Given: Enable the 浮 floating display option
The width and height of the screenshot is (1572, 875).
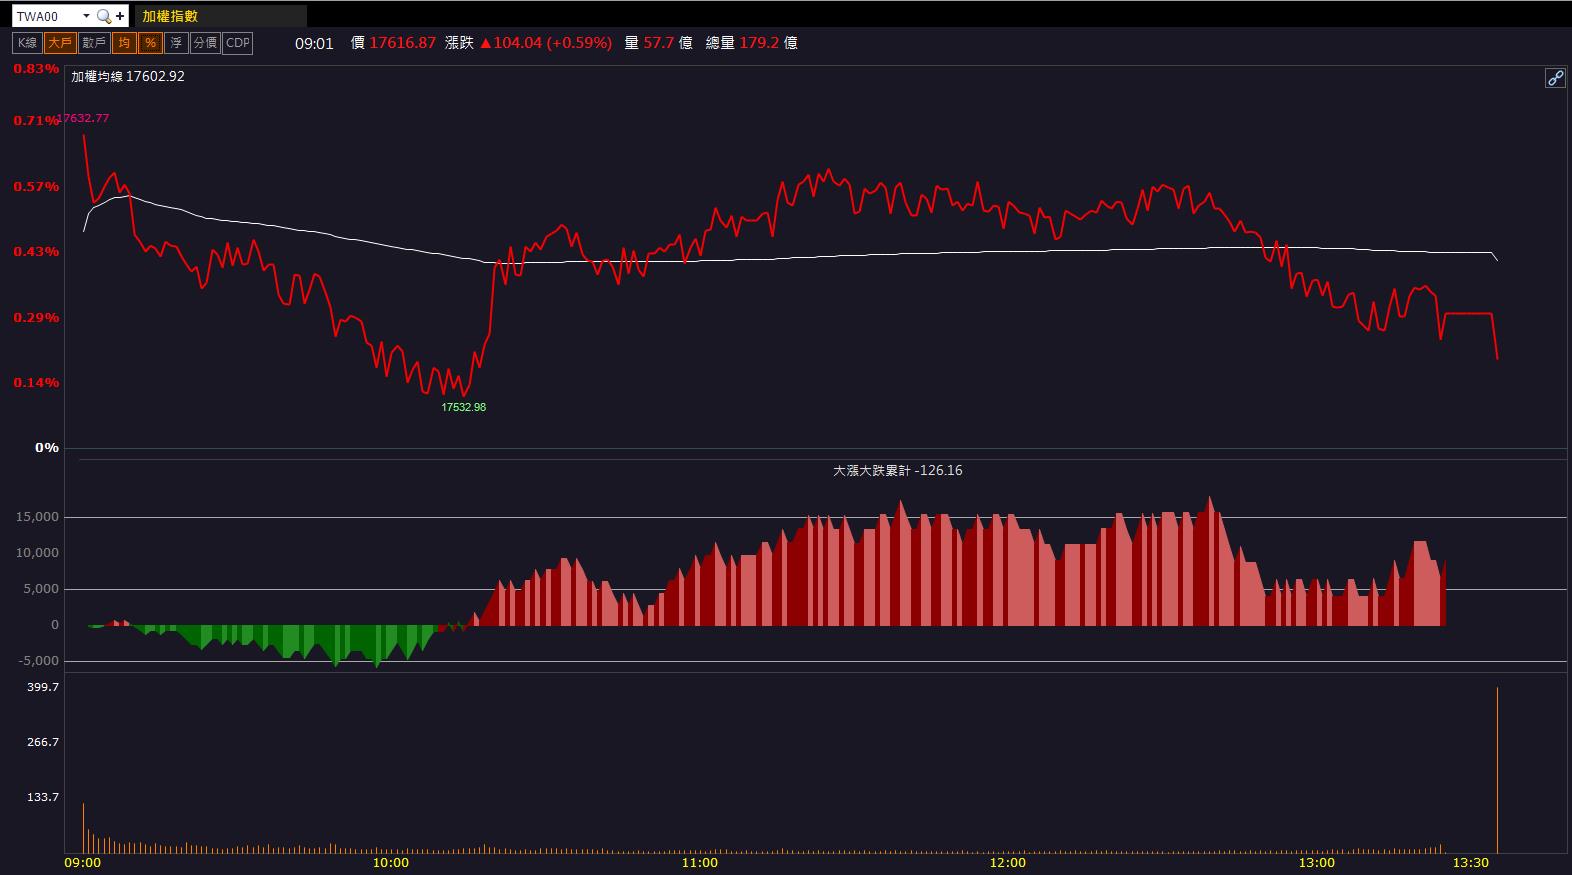Looking at the screenshot, I should pos(176,43).
